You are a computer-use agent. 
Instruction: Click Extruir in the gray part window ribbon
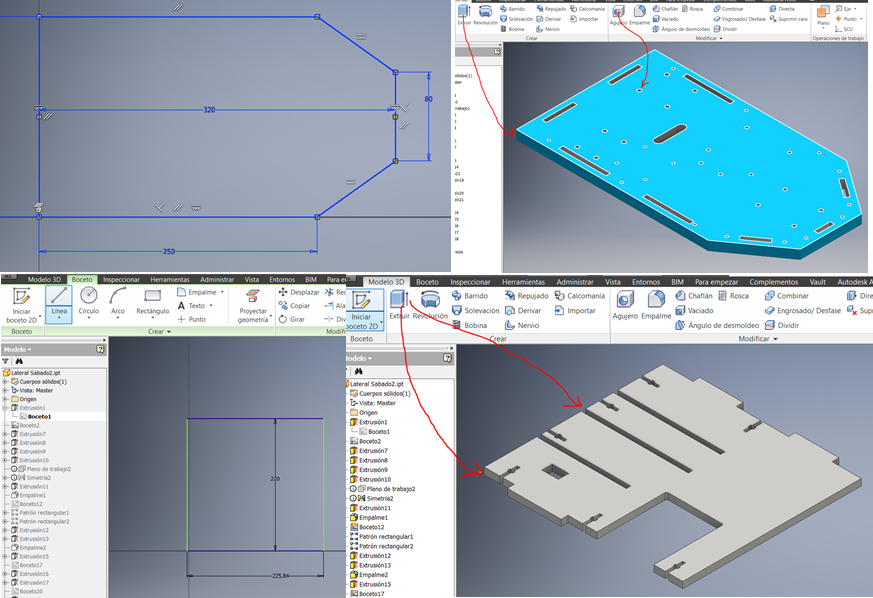[399, 306]
